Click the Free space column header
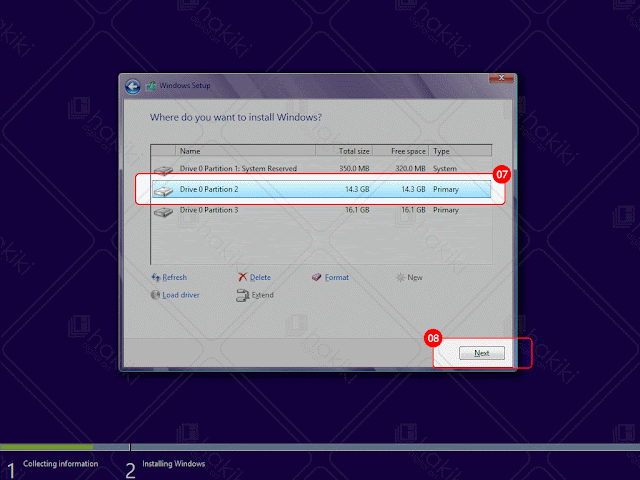Screen dimensions: 640x480 pos(400,151)
